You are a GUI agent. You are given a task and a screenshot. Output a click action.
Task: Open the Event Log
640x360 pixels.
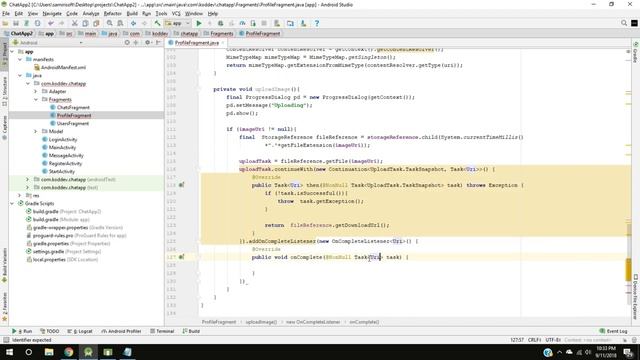pyautogui.click(x=613, y=331)
